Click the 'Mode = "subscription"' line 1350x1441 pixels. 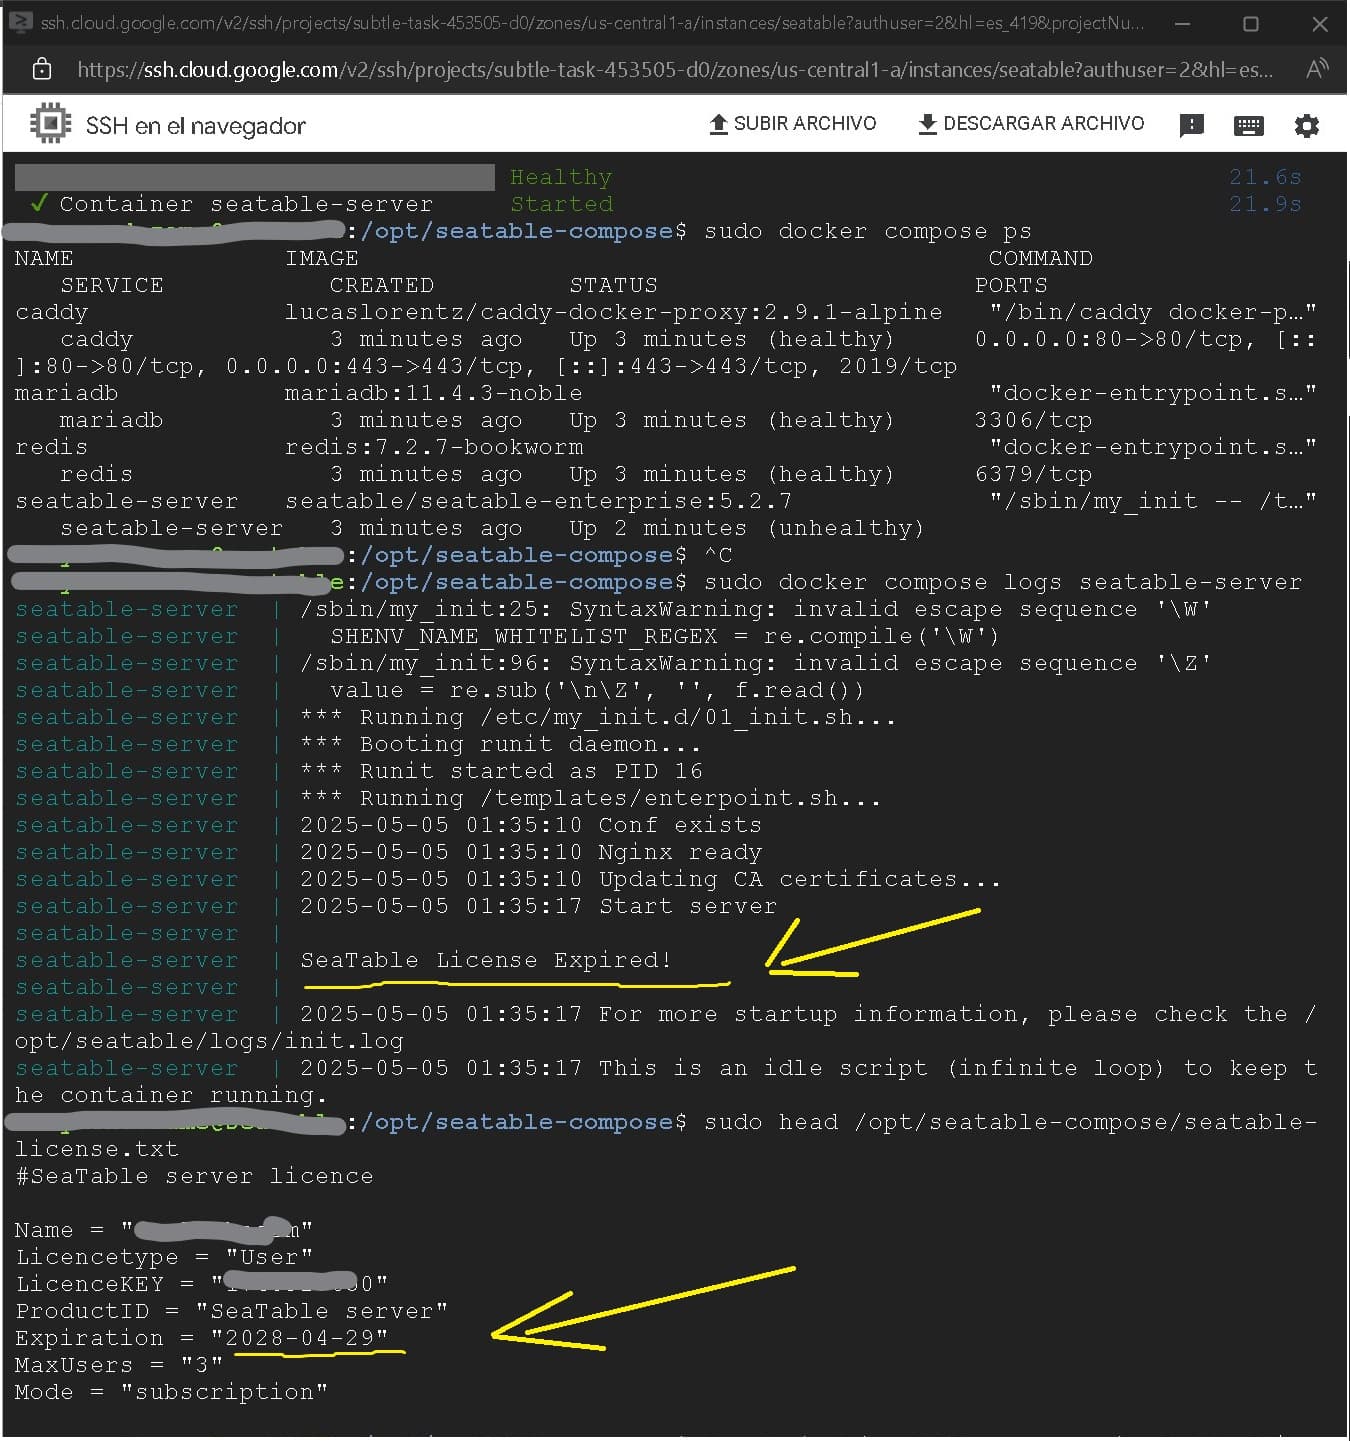coord(171,1392)
